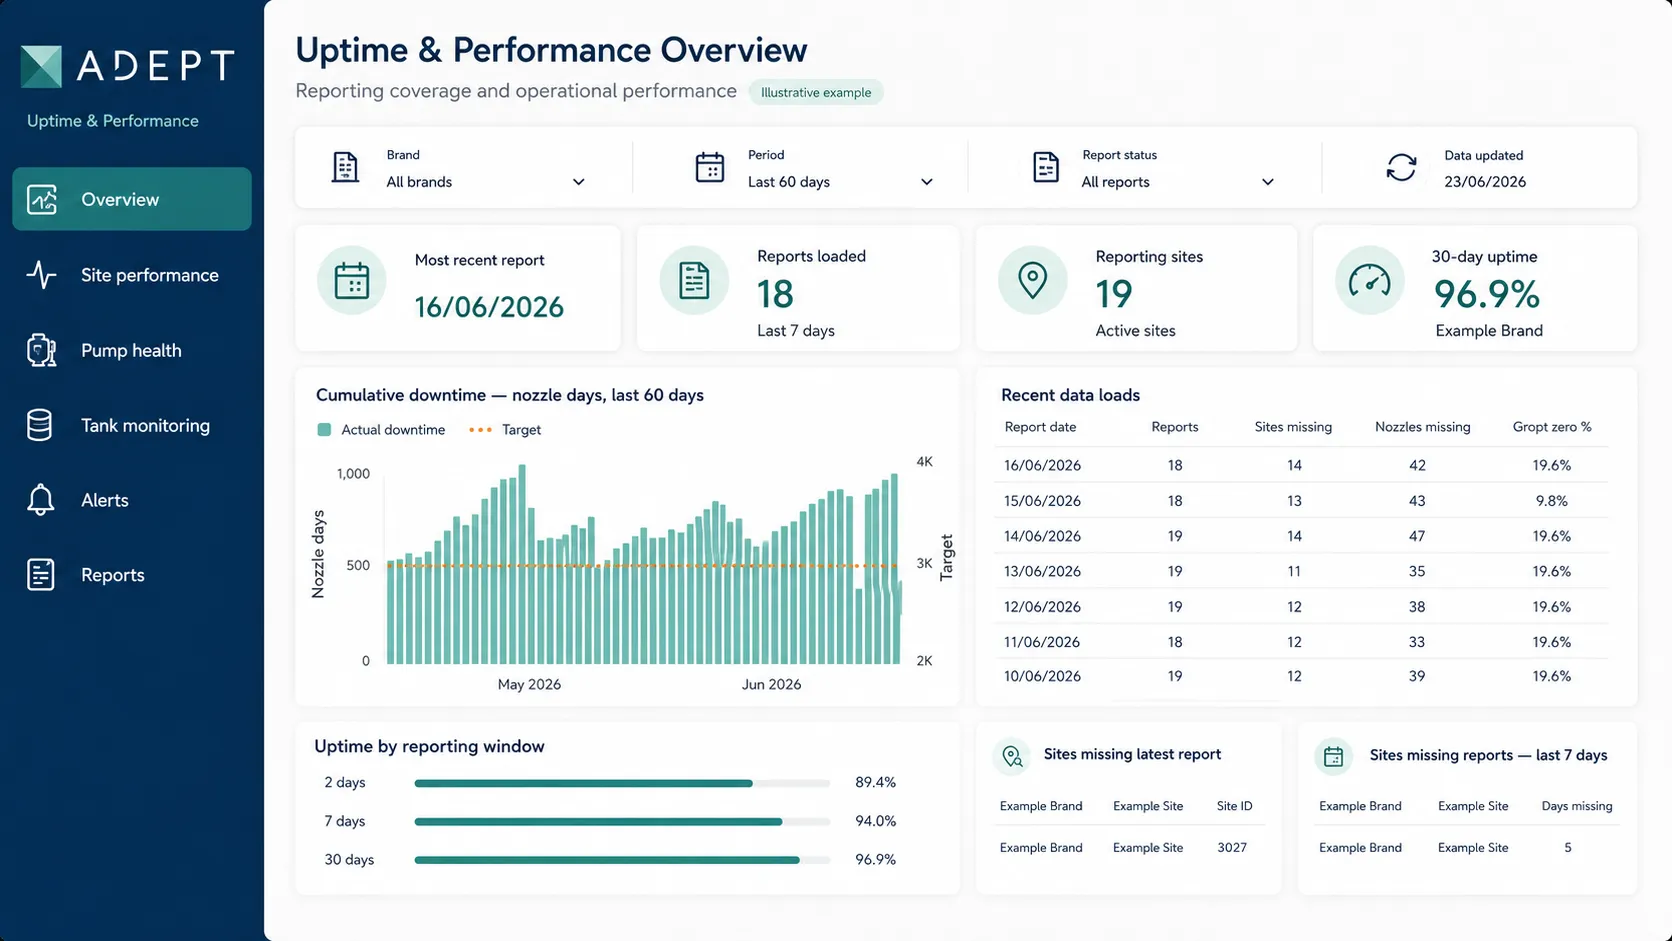
Task: Click the 30 days uptime progress bar
Action: click(622, 860)
